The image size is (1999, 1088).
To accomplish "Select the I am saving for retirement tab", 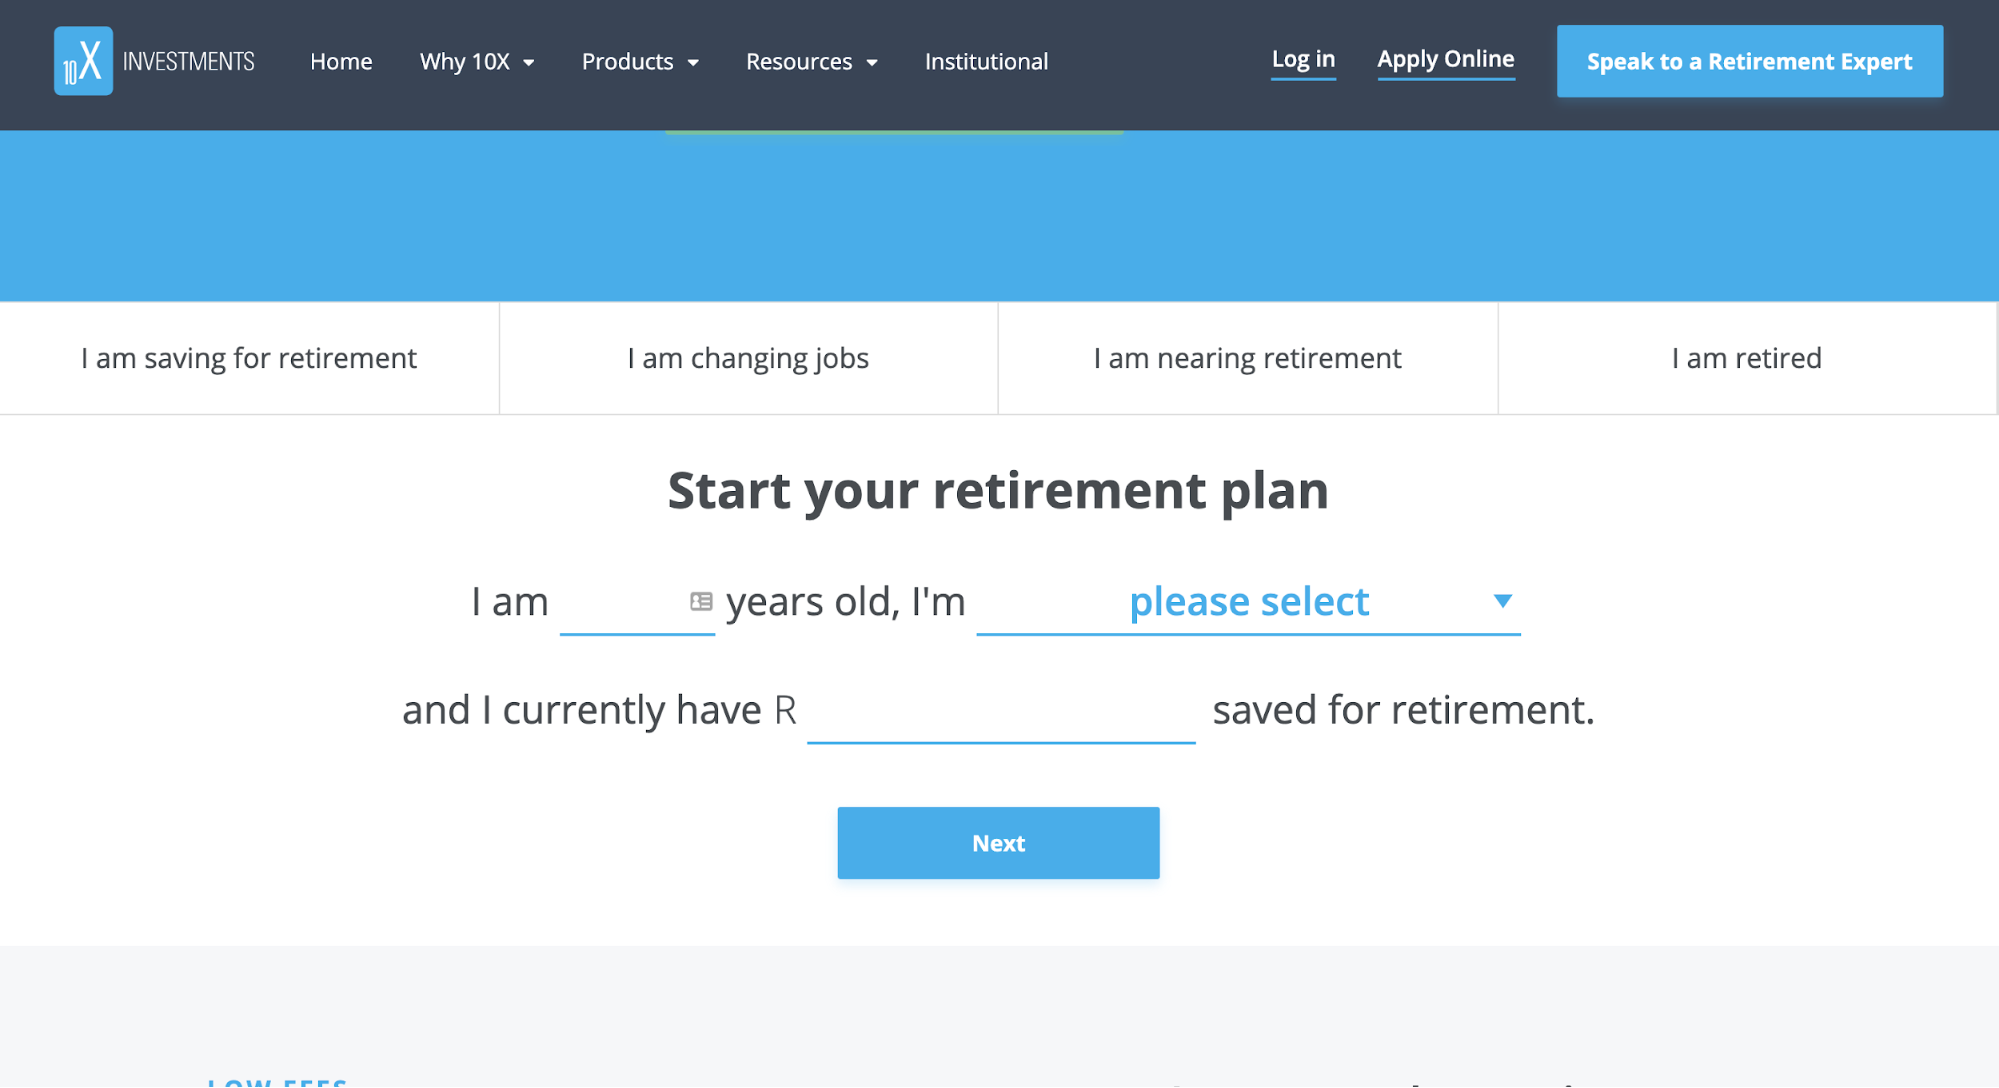I will click(248, 358).
